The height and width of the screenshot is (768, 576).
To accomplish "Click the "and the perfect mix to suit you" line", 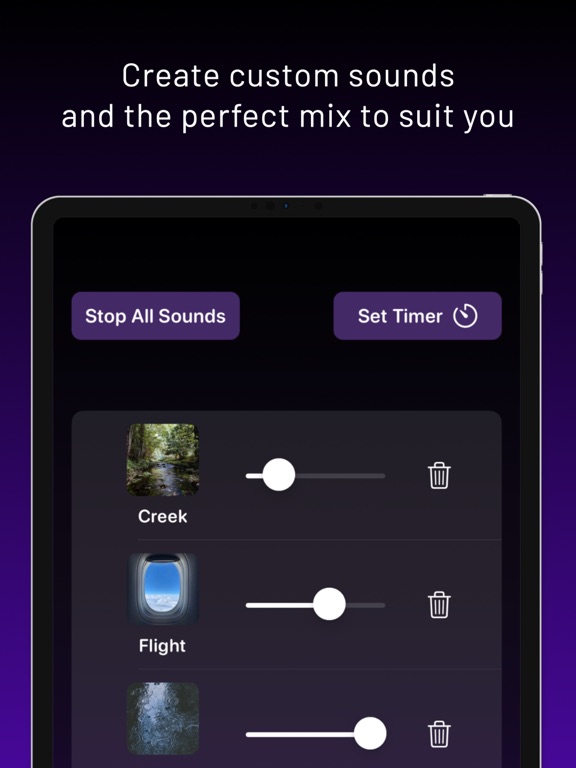I will pos(288,118).
